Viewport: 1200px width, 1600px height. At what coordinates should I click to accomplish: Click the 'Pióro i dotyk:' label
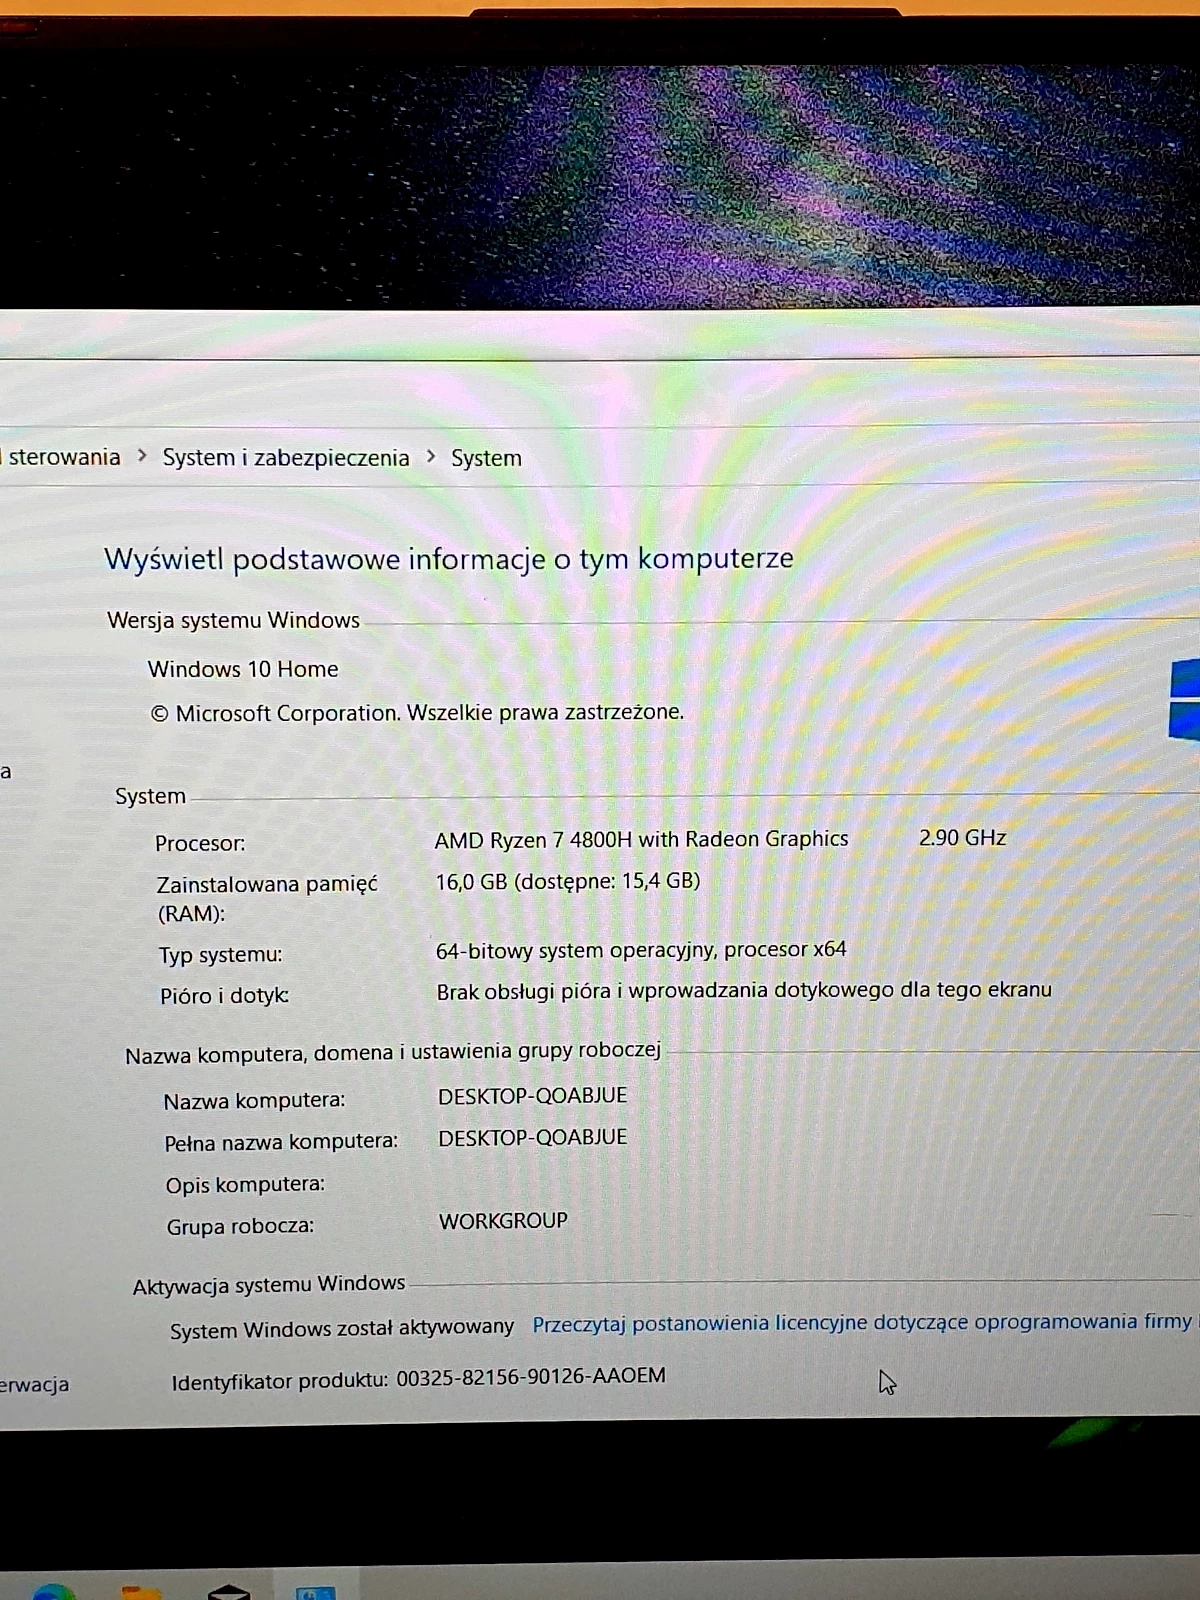click(x=225, y=996)
